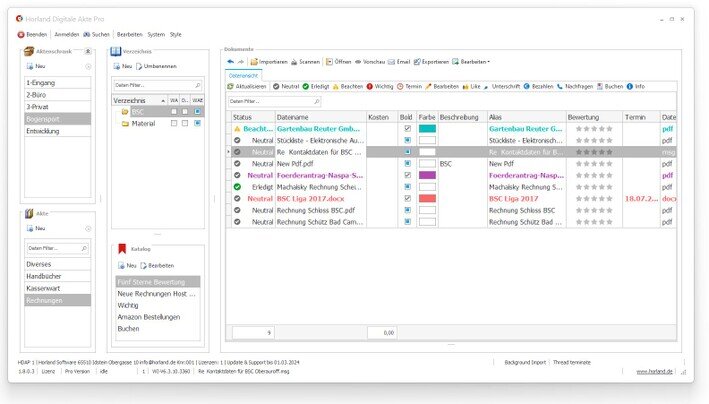Set the Info status
The height and width of the screenshot is (404, 709).
pos(636,86)
